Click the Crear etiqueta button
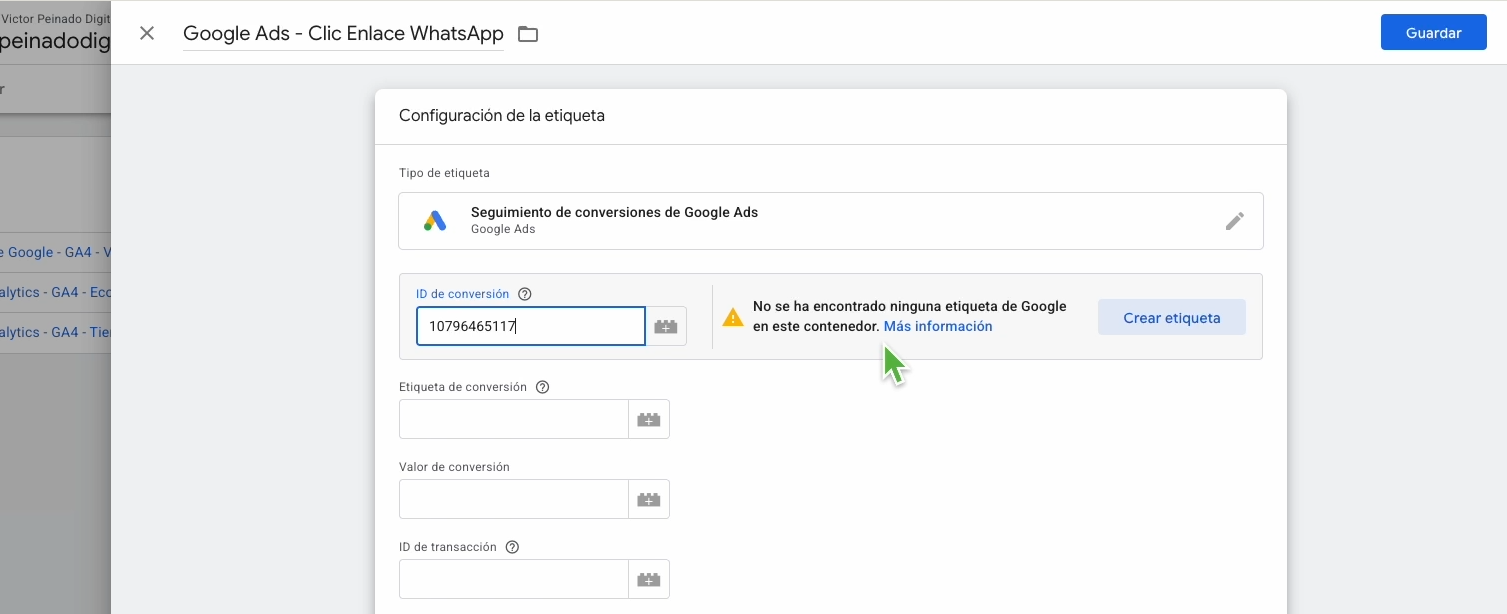Screen dimensions: 1507x614 point(1172,317)
